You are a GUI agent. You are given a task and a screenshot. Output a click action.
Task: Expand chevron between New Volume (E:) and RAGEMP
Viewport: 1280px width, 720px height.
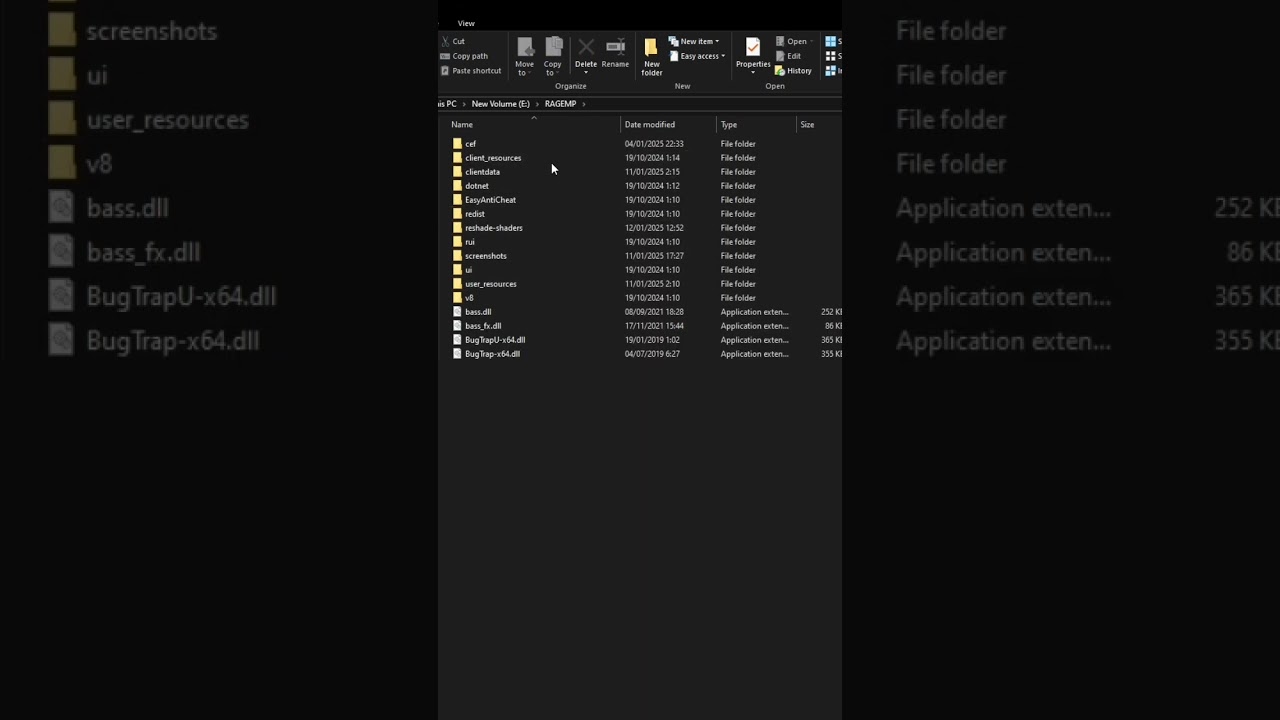(537, 104)
